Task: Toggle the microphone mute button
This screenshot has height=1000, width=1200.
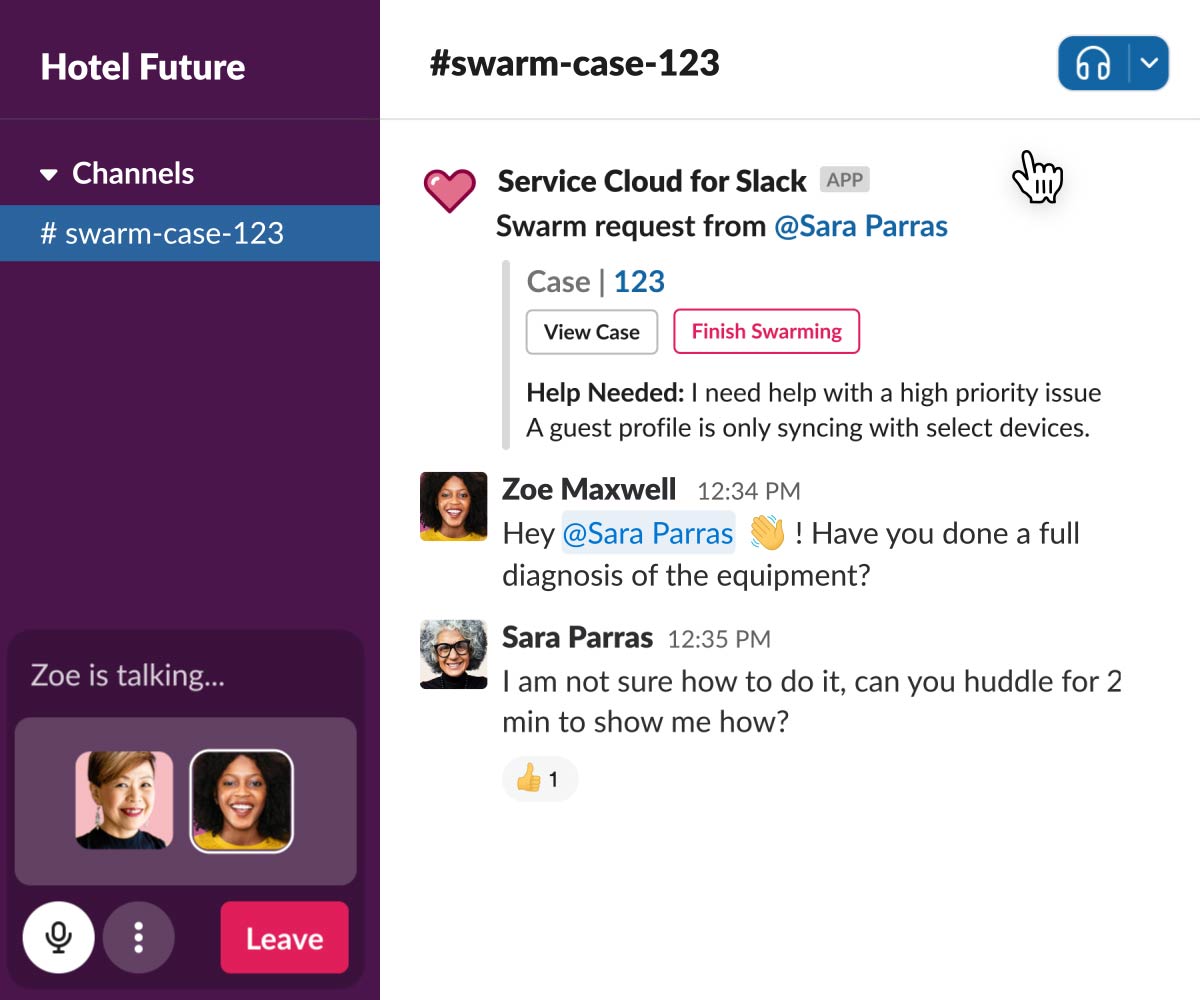Action: pos(59,938)
